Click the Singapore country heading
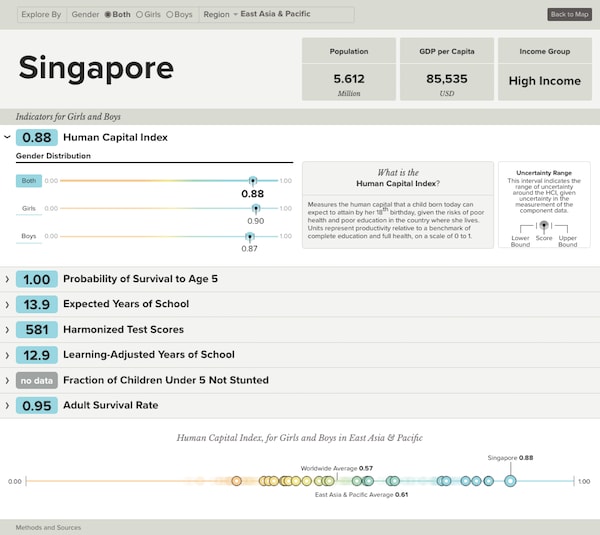Viewport: 600px width, 535px height. tap(96, 68)
